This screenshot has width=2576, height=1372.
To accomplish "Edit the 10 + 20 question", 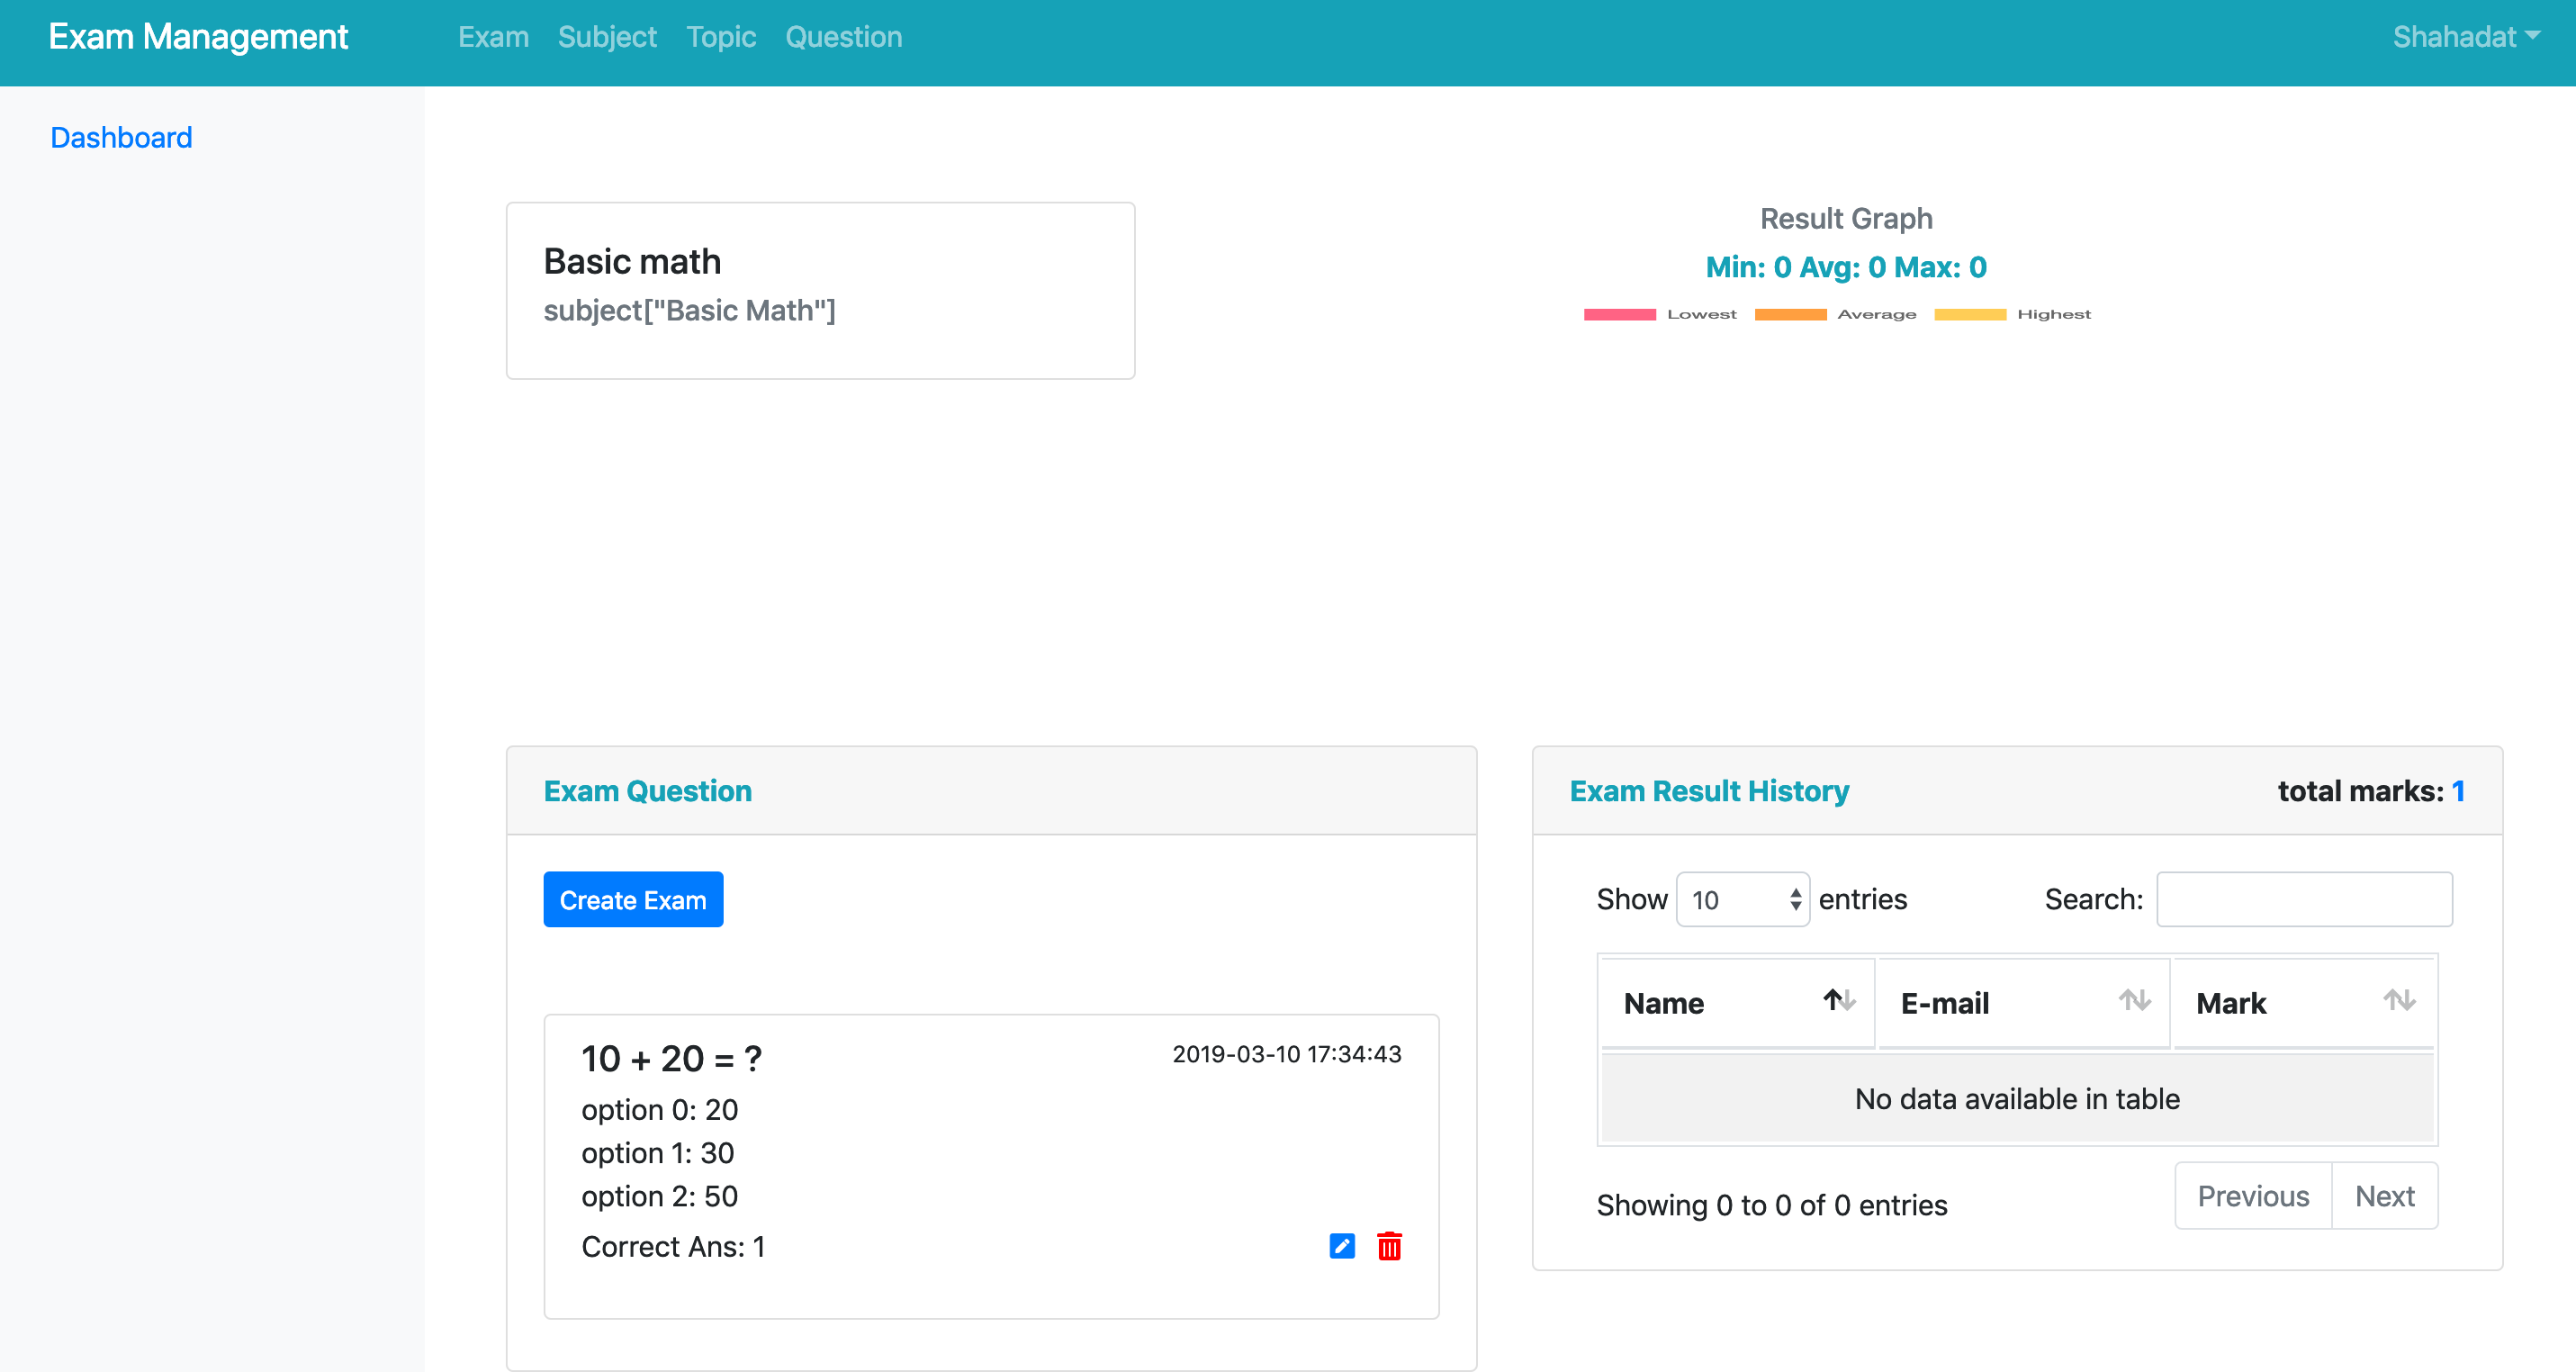I will [1341, 1246].
